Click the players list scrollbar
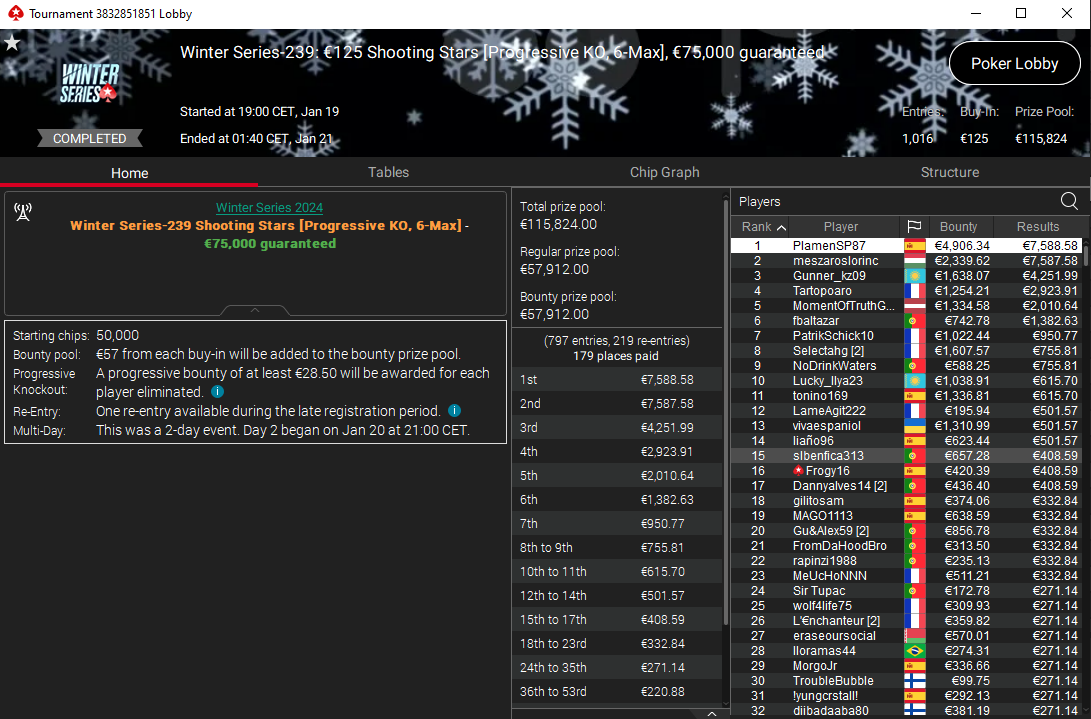The height and width of the screenshot is (719, 1091). [1086, 254]
